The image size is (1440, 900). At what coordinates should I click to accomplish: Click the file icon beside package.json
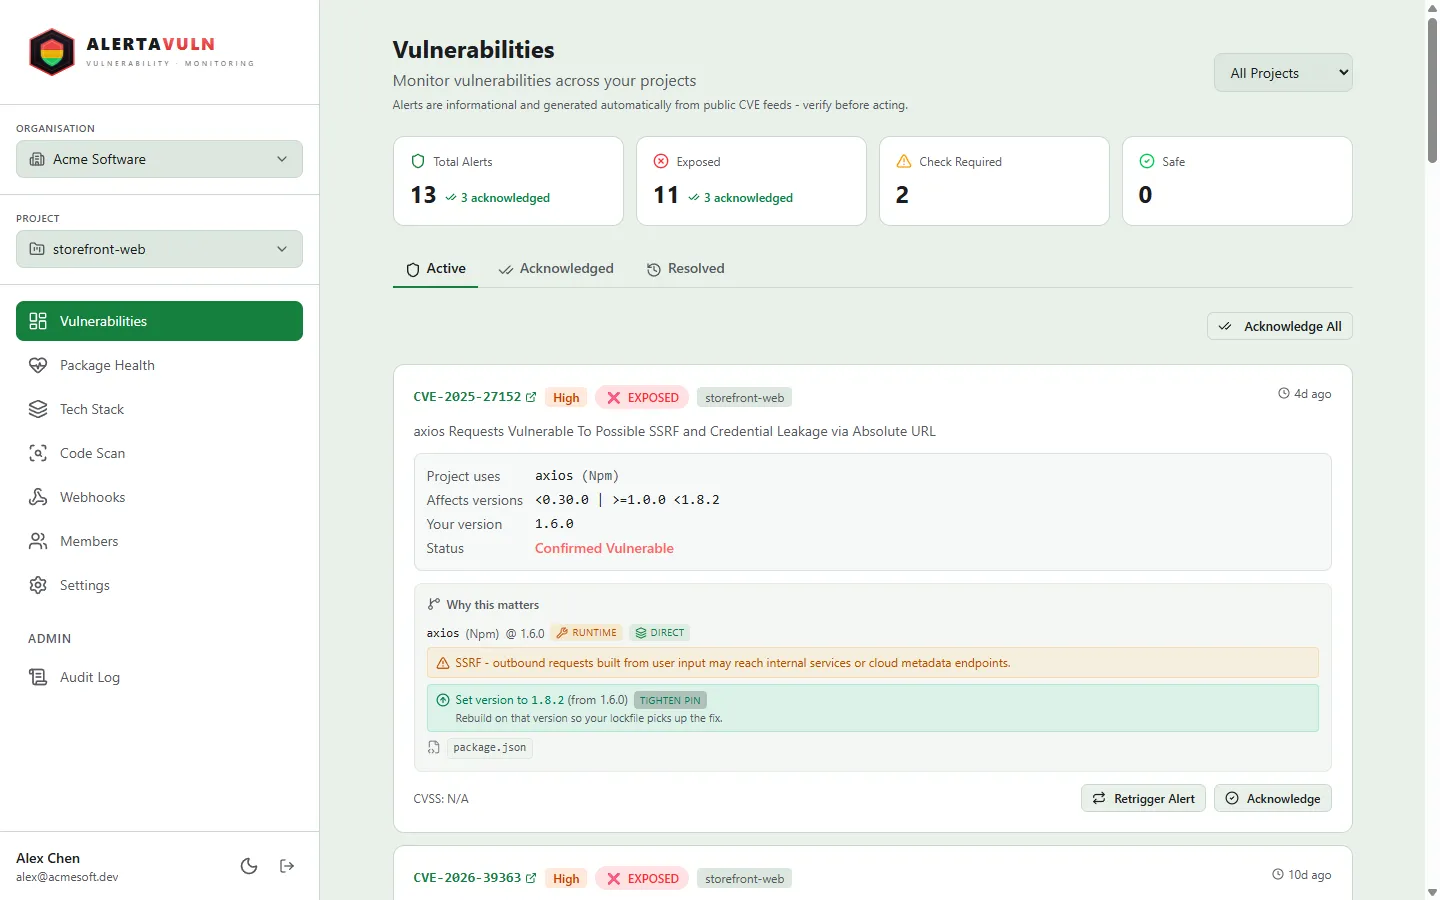pyautogui.click(x=433, y=747)
